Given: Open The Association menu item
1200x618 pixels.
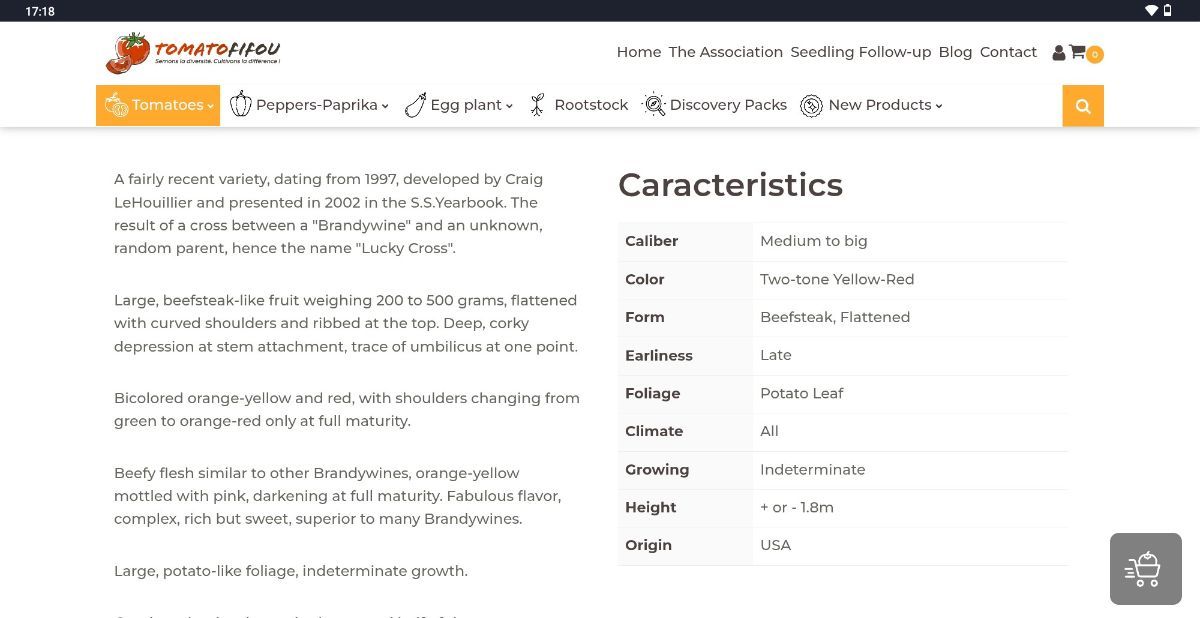Looking at the screenshot, I should pos(725,52).
